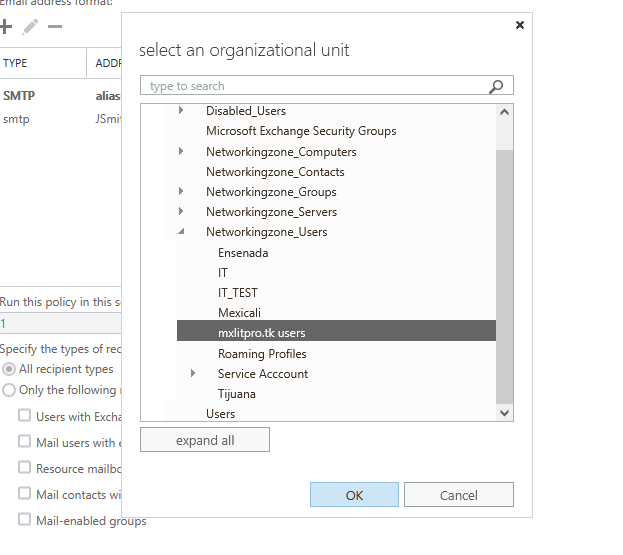623x555 pixels.
Task: Select the All recipient types radio button
Action: [9, 369]
